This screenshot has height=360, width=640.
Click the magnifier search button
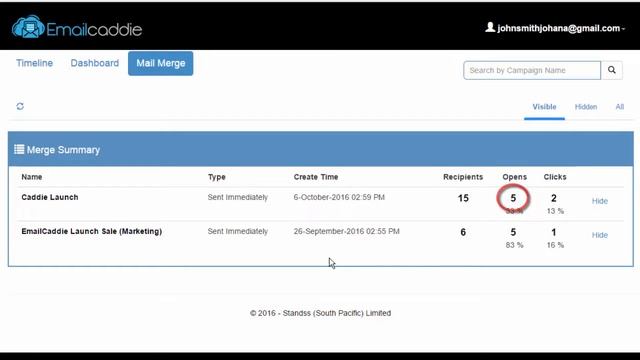point(611,70)
